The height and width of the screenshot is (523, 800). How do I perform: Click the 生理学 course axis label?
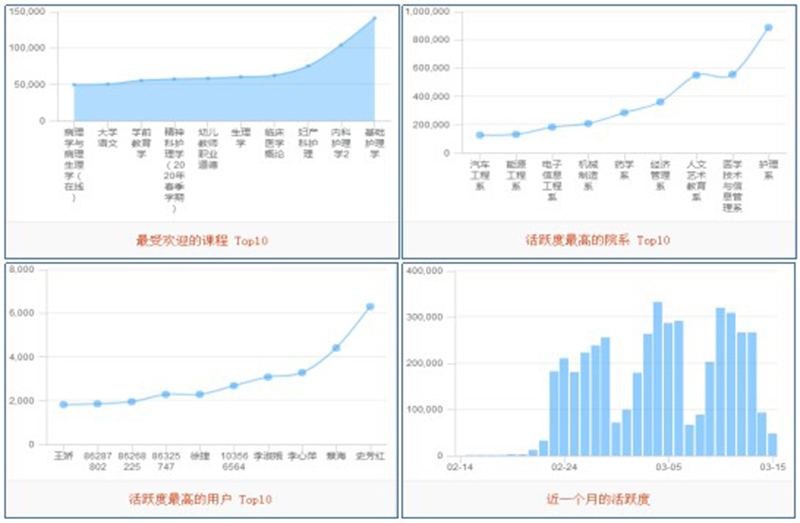(x=241, y=137)
